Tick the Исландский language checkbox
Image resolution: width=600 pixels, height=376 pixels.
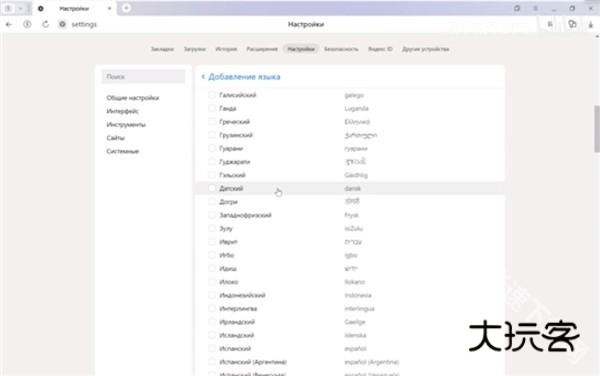click(x=212, y=335)
